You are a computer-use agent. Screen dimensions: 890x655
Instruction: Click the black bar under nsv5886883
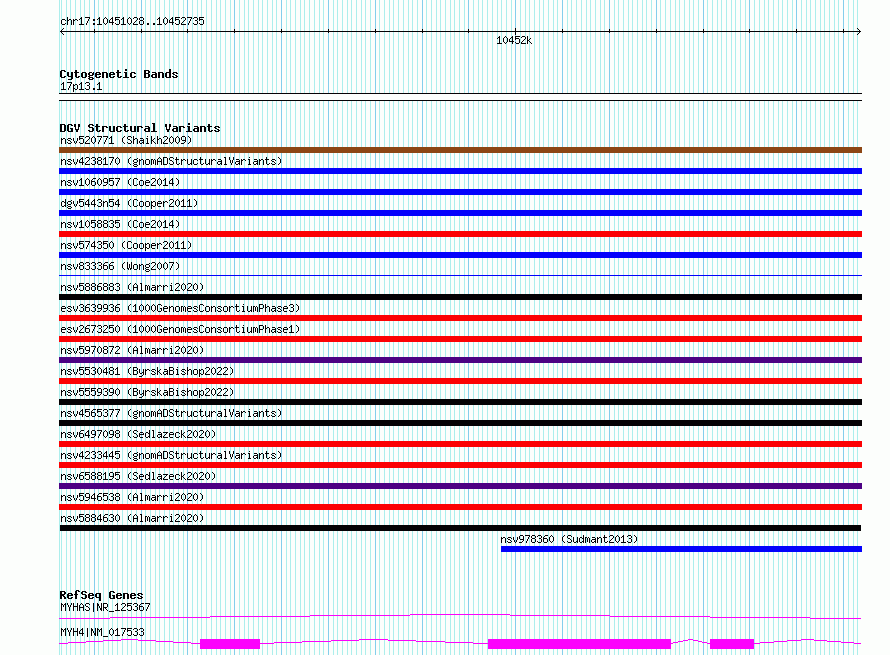click(460, 297)
